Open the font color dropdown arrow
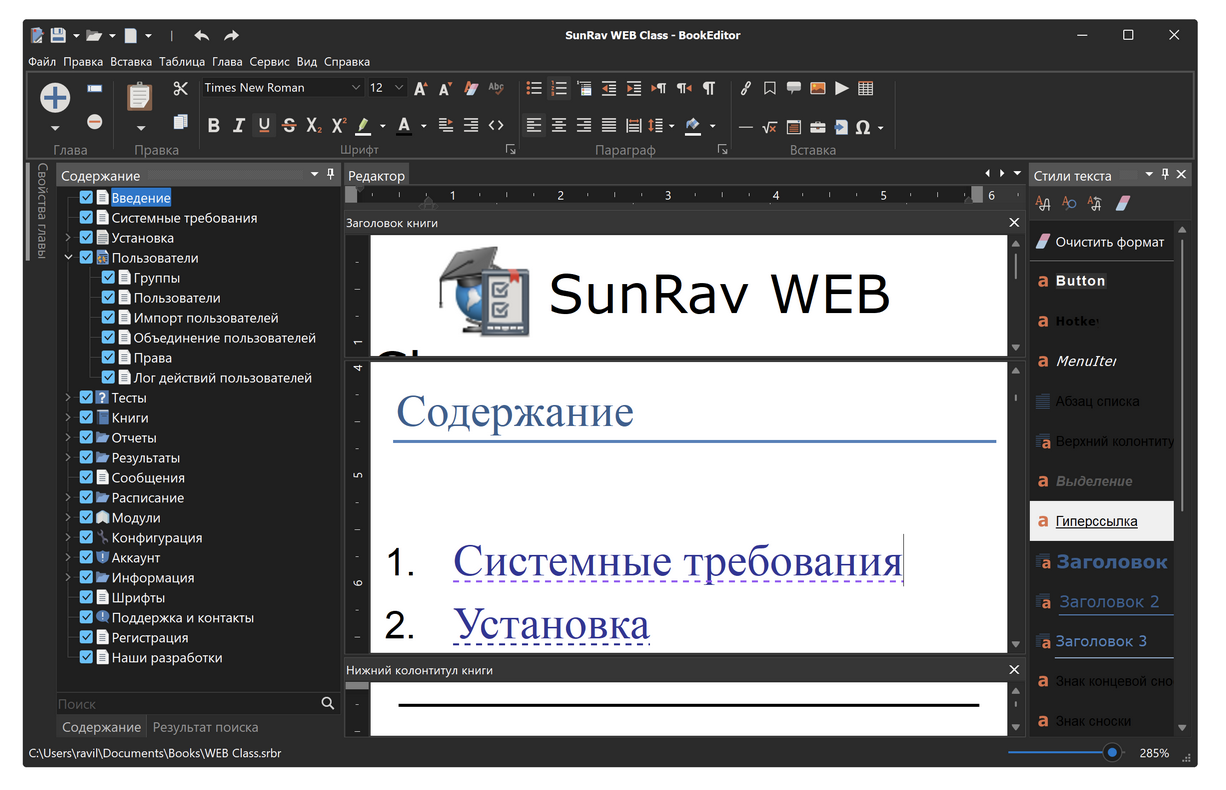The width and height of the screenshot is (1226, 790). point(423,127)
